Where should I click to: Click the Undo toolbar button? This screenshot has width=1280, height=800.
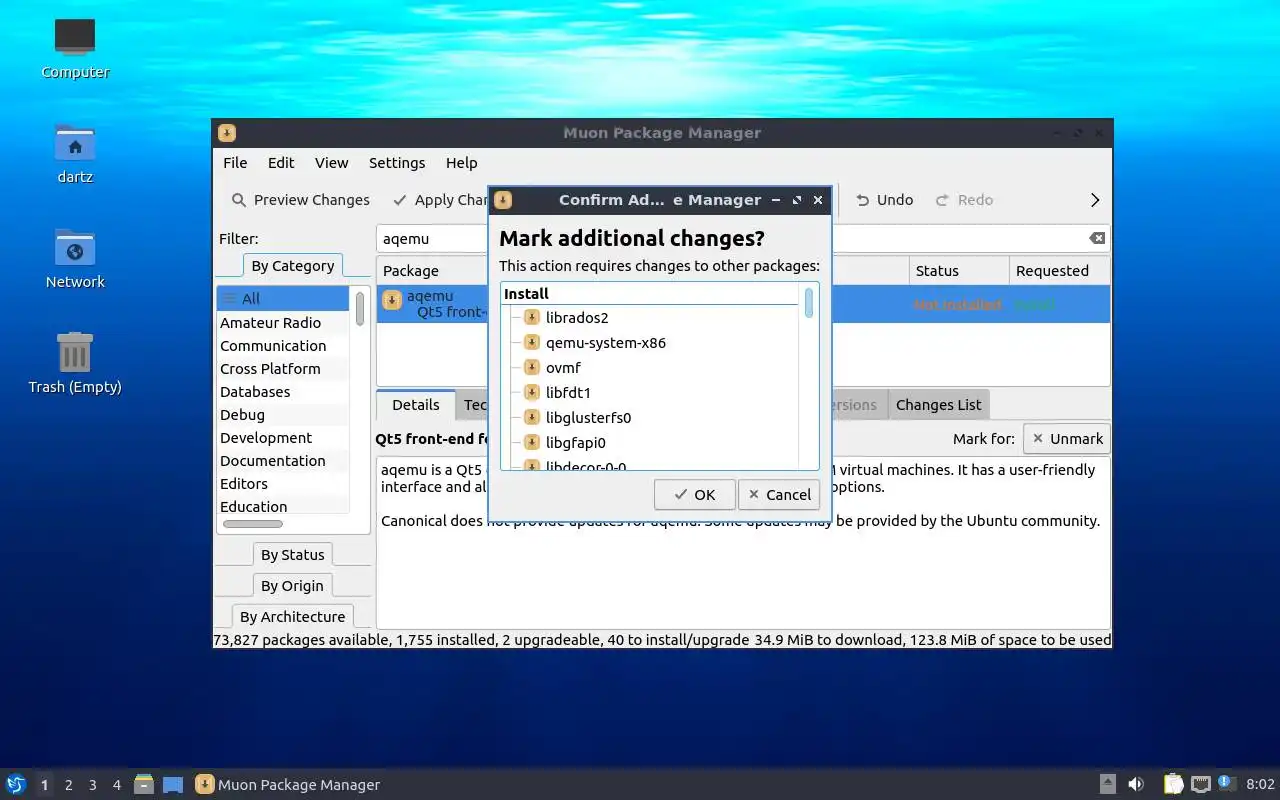(x=885, y=200)
